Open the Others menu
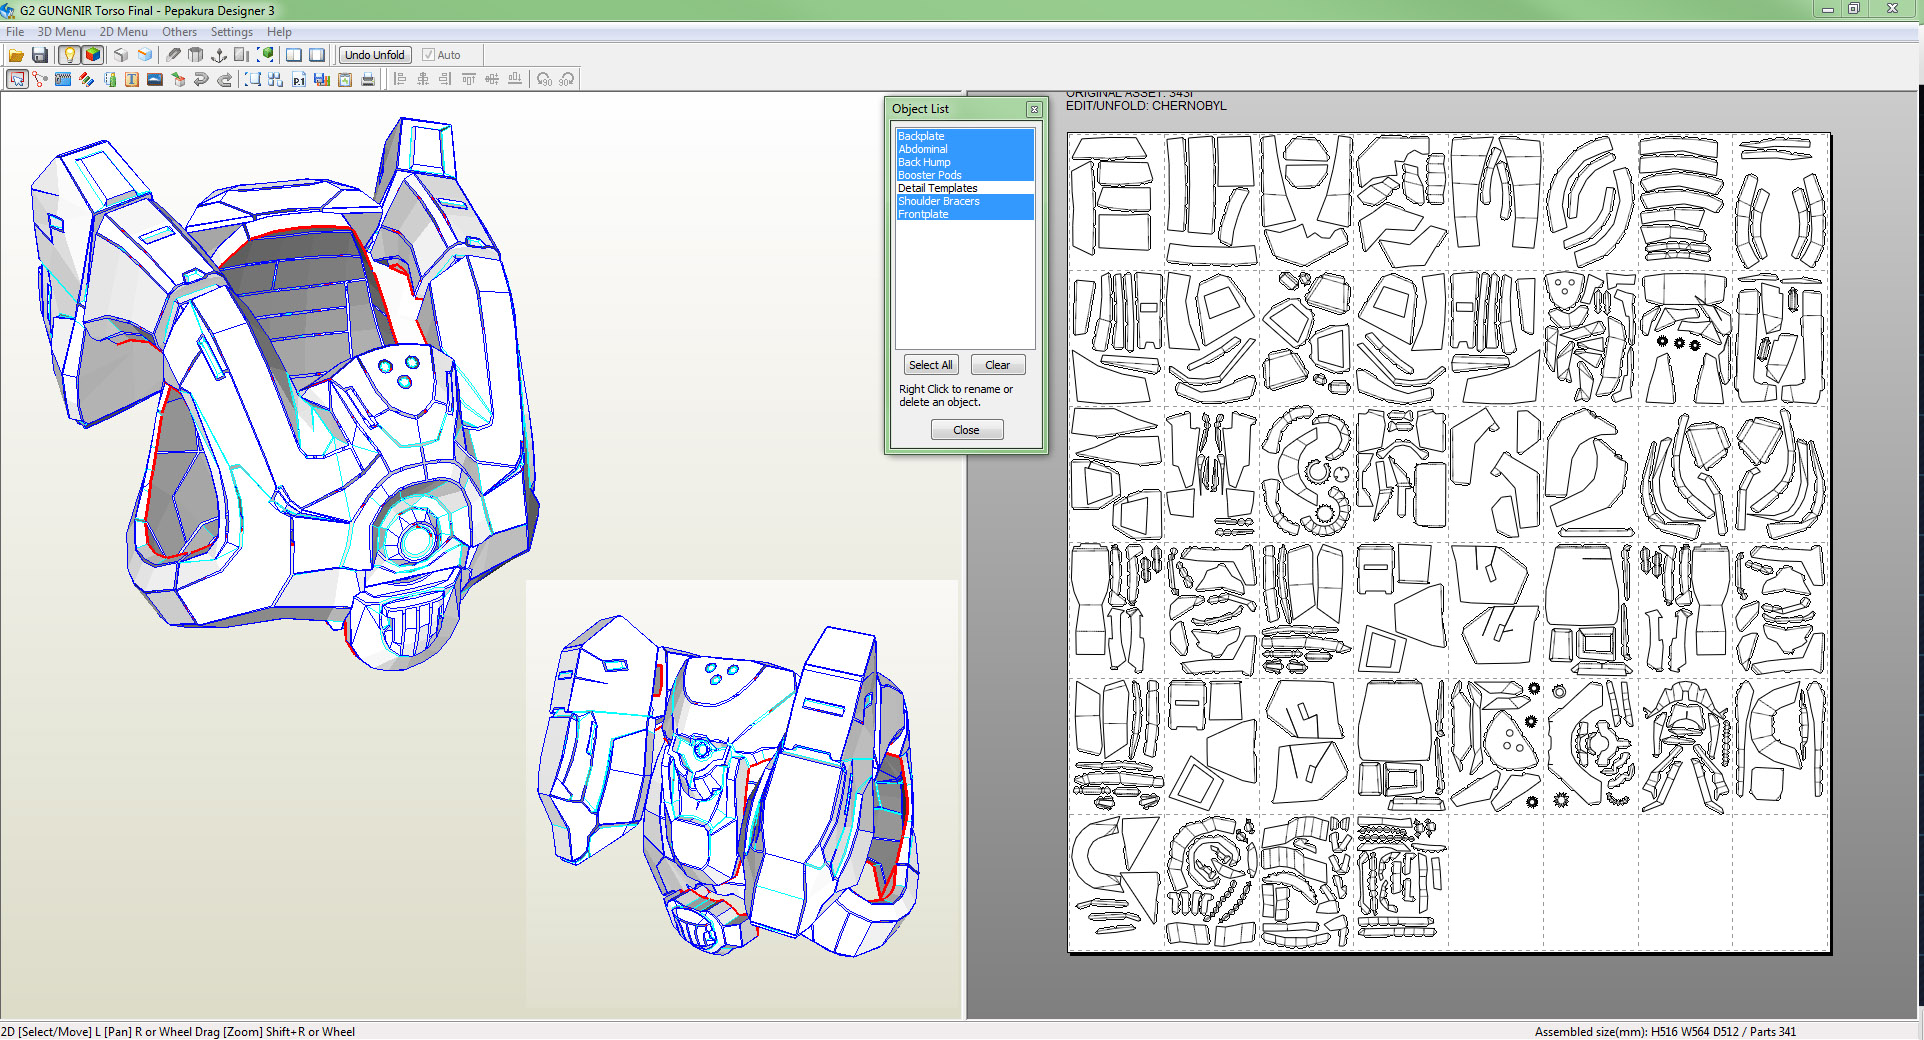 click(180, 32)
